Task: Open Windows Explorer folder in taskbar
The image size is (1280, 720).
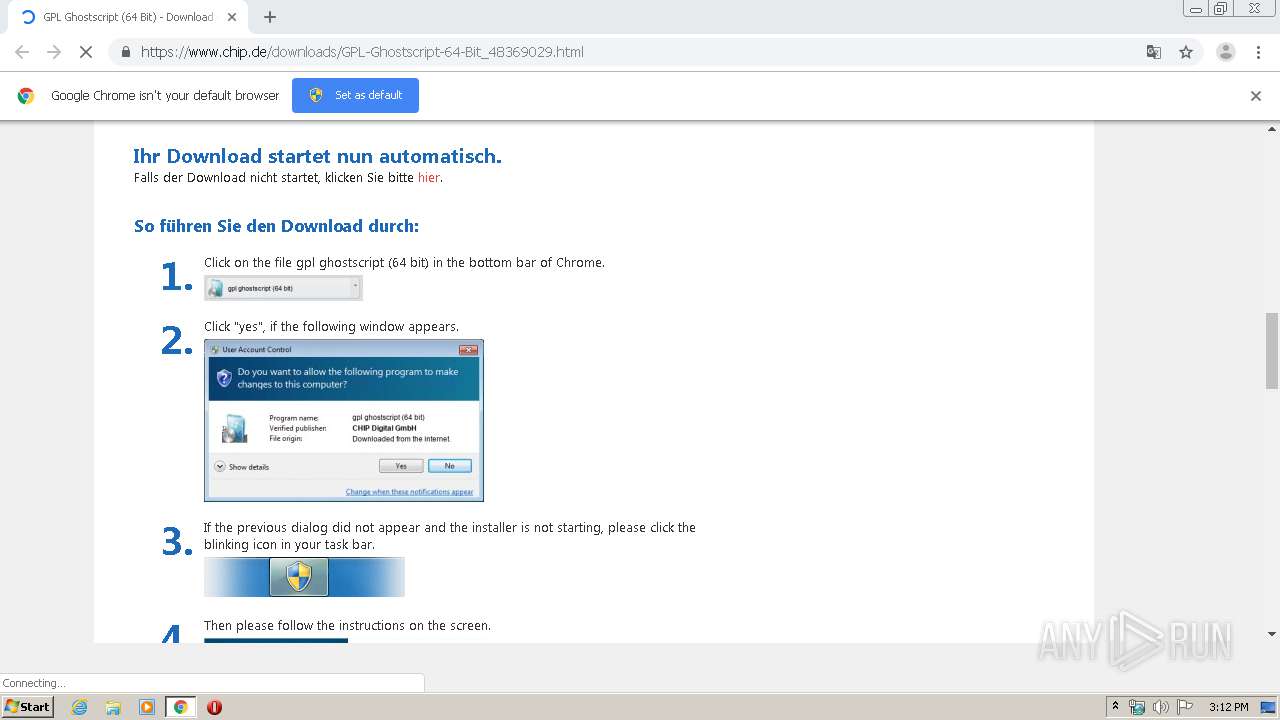Action: pos(113,707)
